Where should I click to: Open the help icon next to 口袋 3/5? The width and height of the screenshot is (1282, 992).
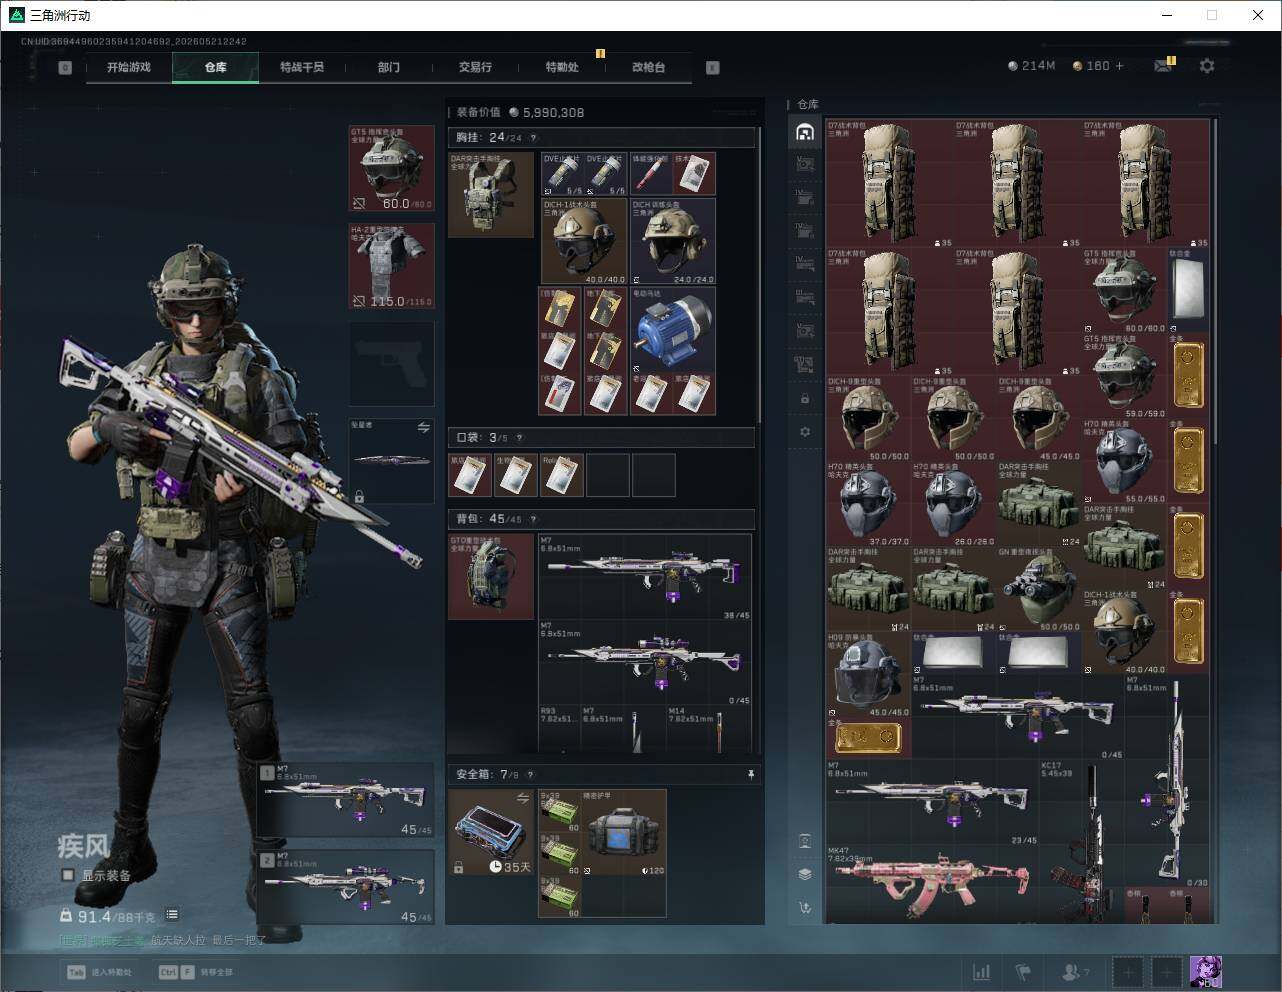pos(519,438)
